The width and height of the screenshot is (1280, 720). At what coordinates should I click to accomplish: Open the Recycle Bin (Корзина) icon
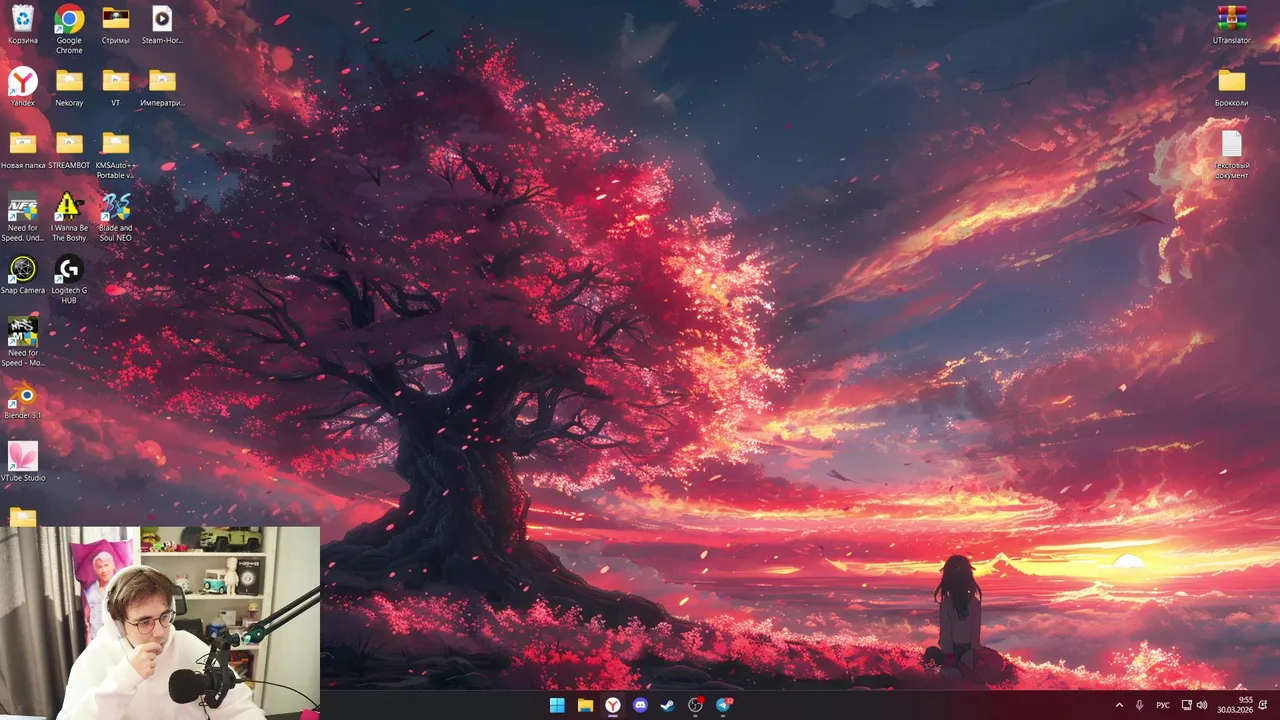point(22,25)
